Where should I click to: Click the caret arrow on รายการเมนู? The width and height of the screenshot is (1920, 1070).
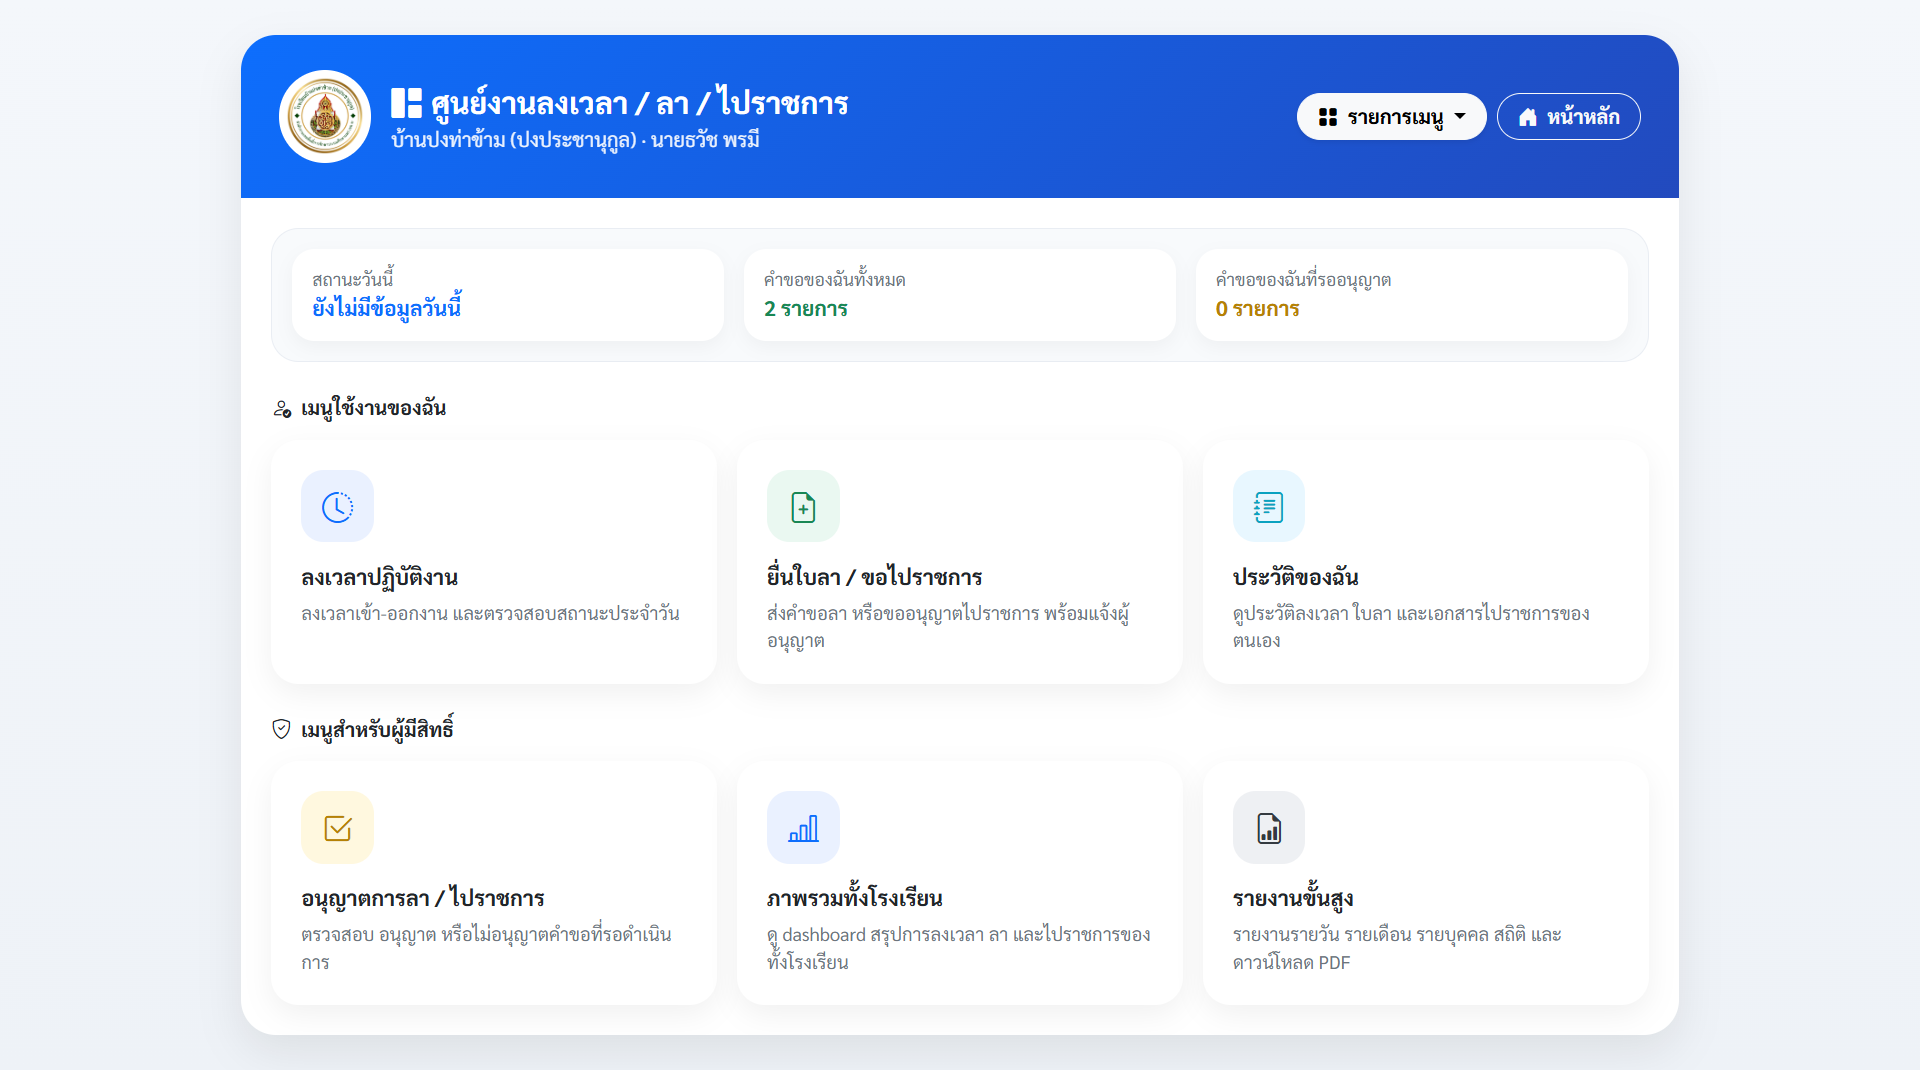[1460, 116]
